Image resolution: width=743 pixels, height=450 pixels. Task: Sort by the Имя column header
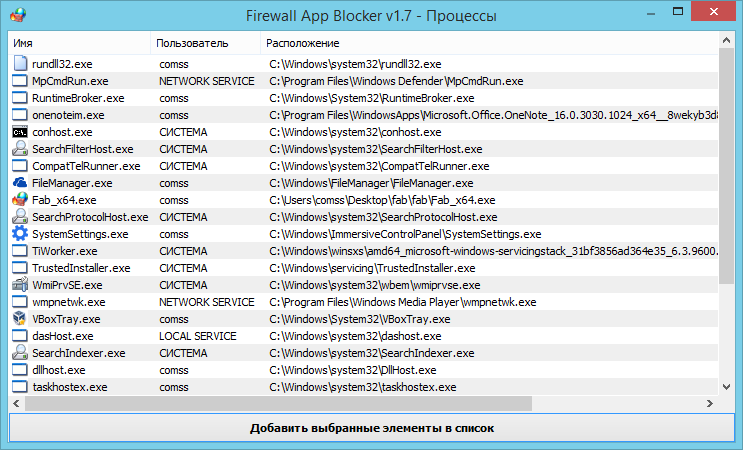click(x=80, y=44)
